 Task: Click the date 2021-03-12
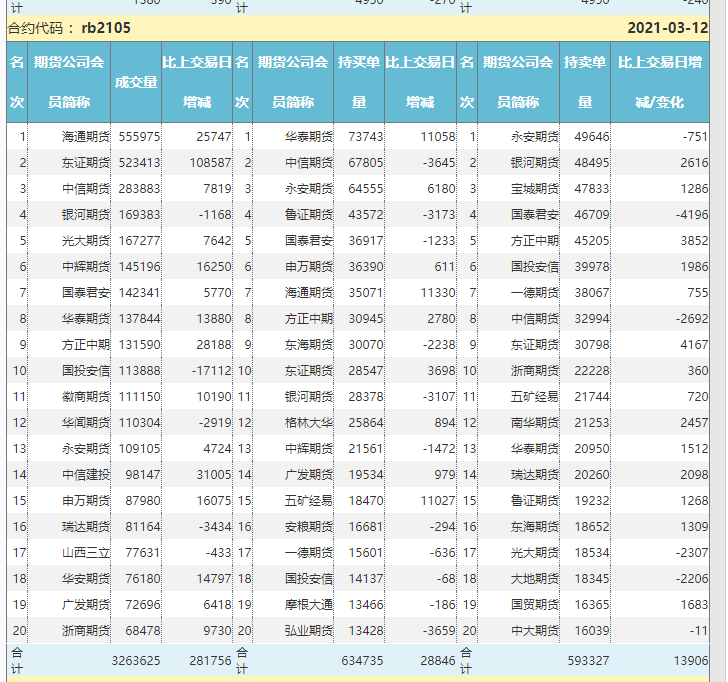click(668, 28)
